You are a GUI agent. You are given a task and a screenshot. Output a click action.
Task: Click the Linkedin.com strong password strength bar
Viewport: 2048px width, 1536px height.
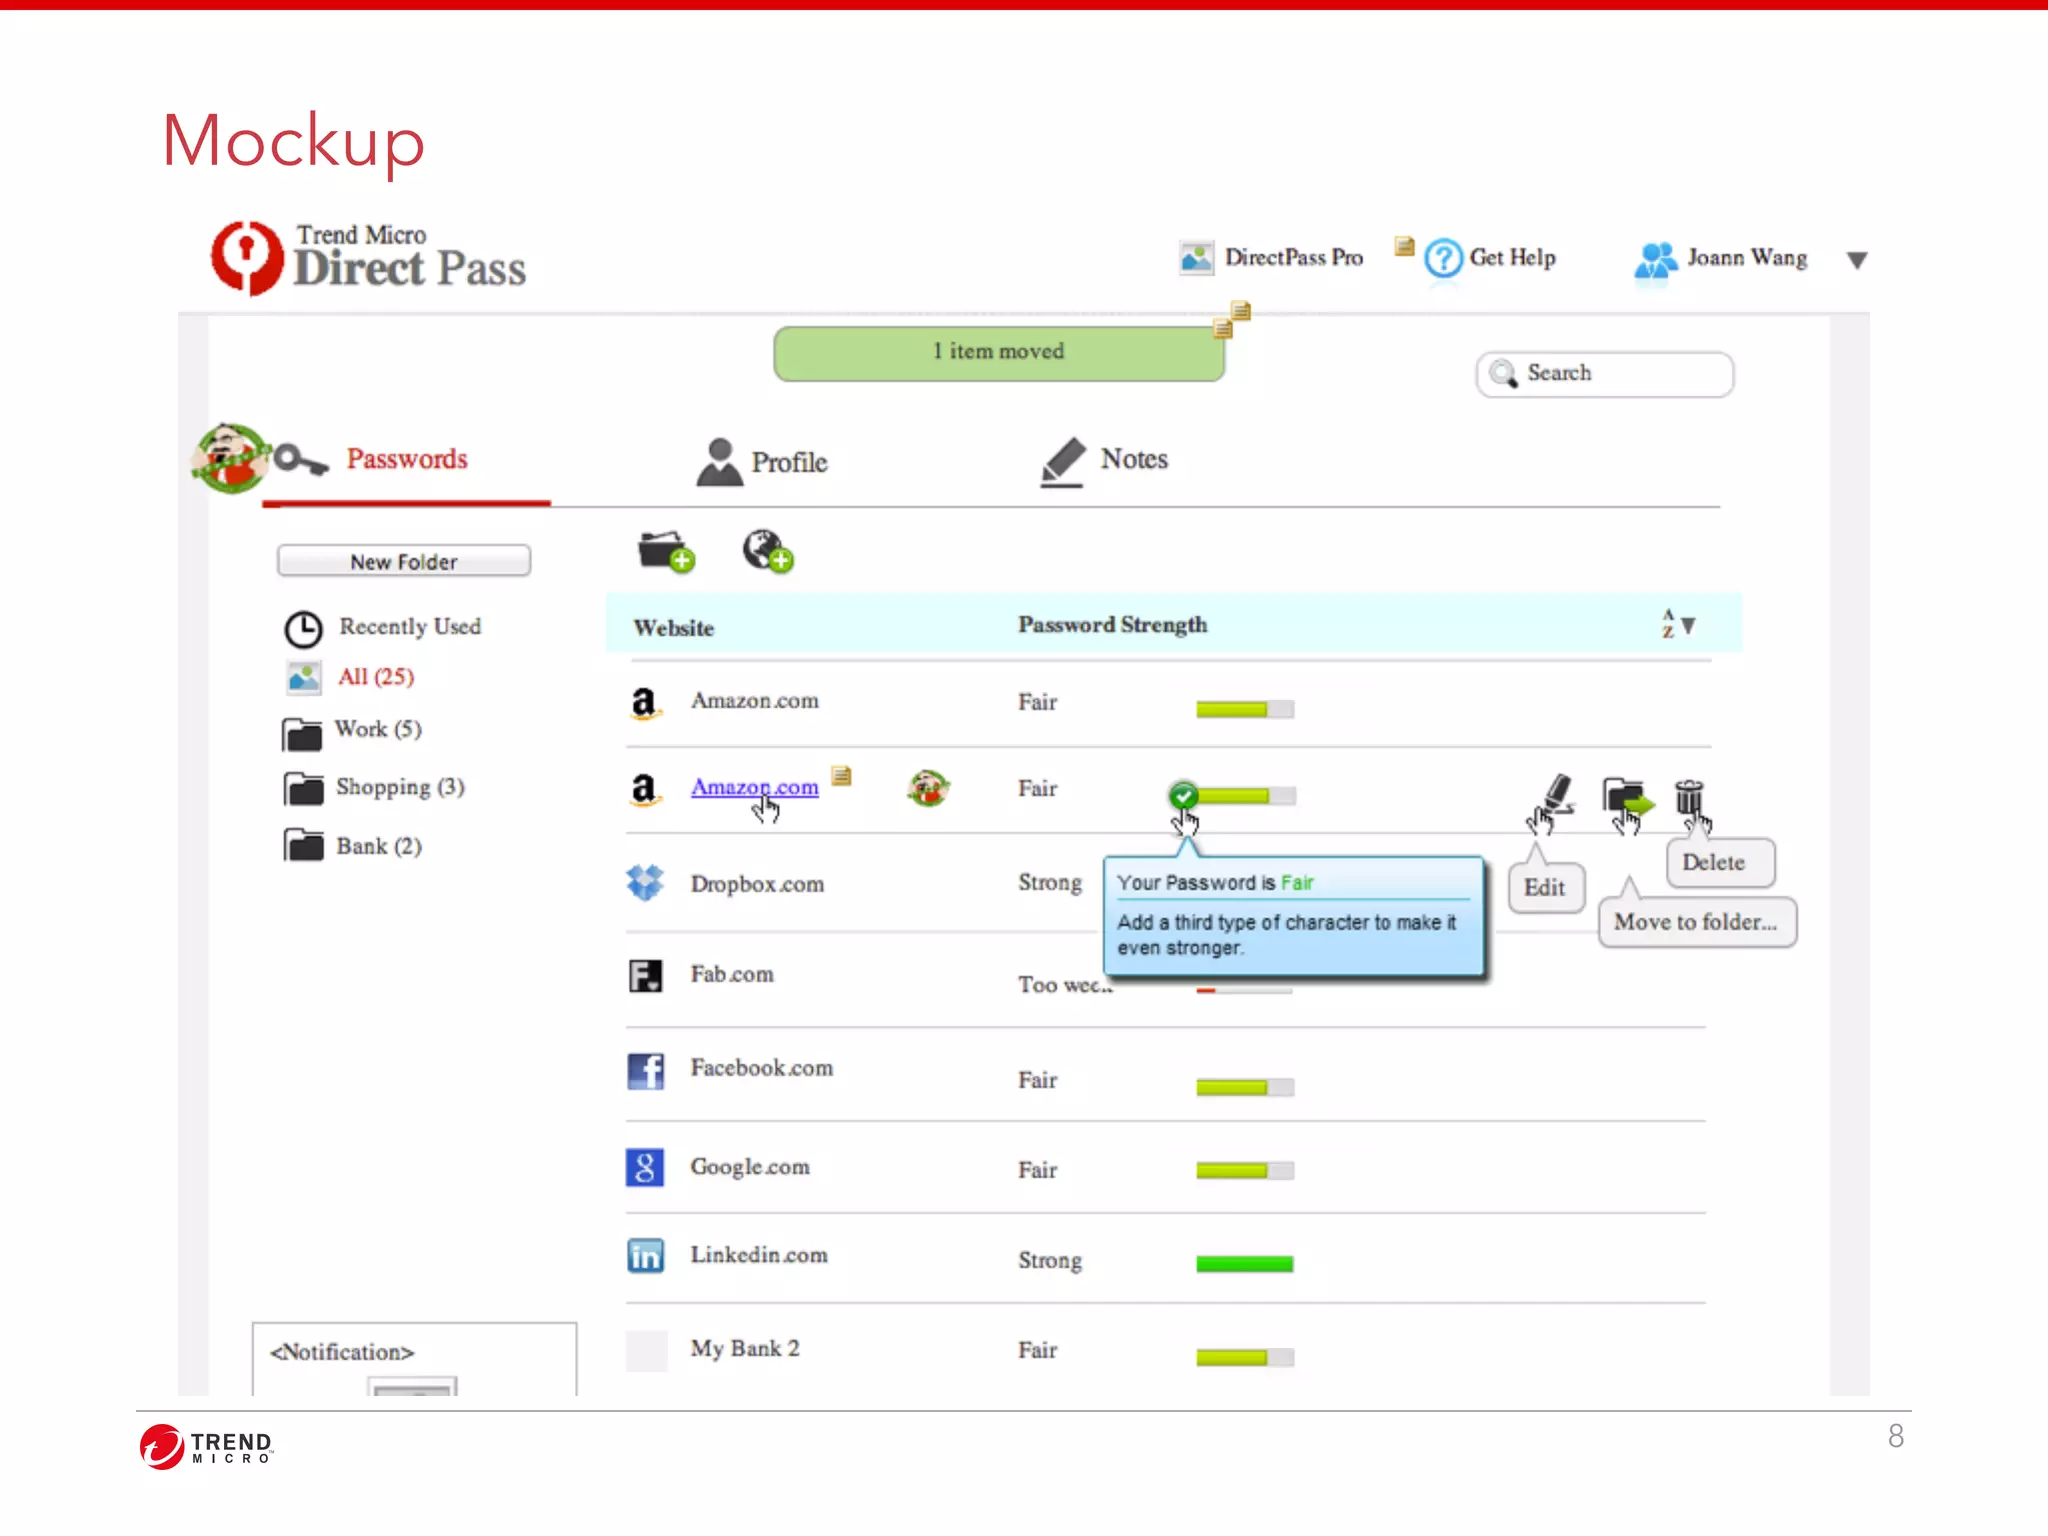(x=1244, y=1264)
